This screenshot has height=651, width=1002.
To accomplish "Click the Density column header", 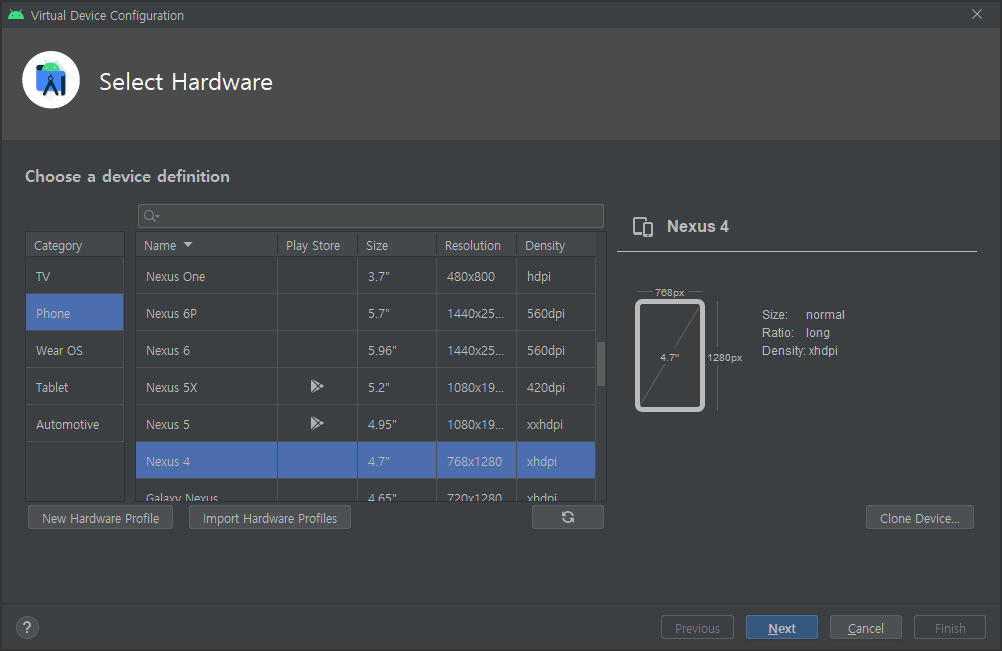I will pyautogui.click(x=556, y=245).
